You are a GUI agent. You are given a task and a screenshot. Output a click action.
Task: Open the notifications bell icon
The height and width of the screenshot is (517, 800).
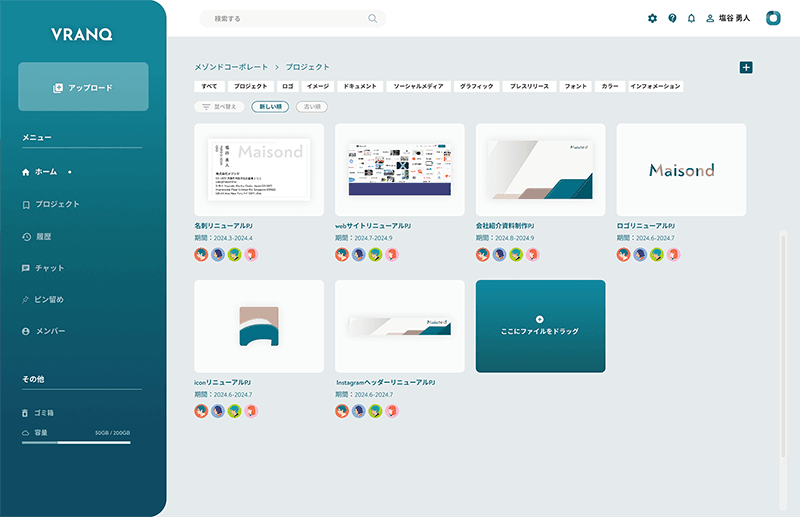pyautogui.click(x=691, y=18)
